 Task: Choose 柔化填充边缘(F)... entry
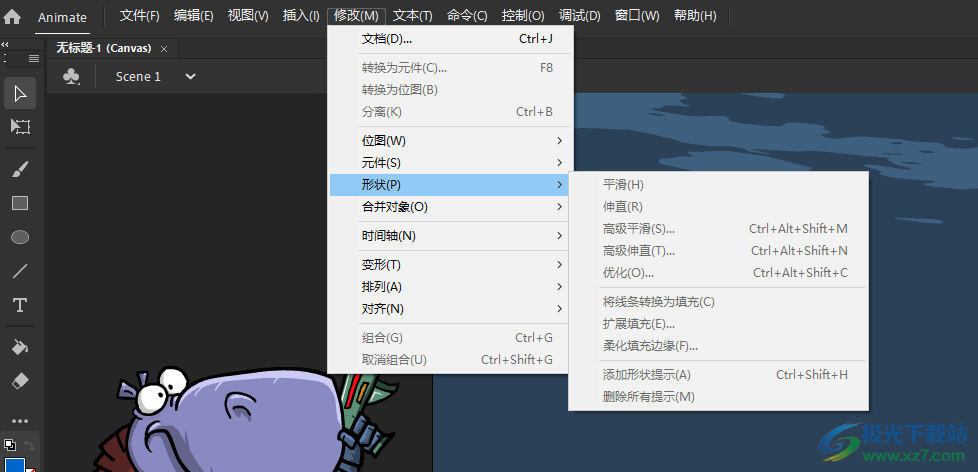[719, 345]
